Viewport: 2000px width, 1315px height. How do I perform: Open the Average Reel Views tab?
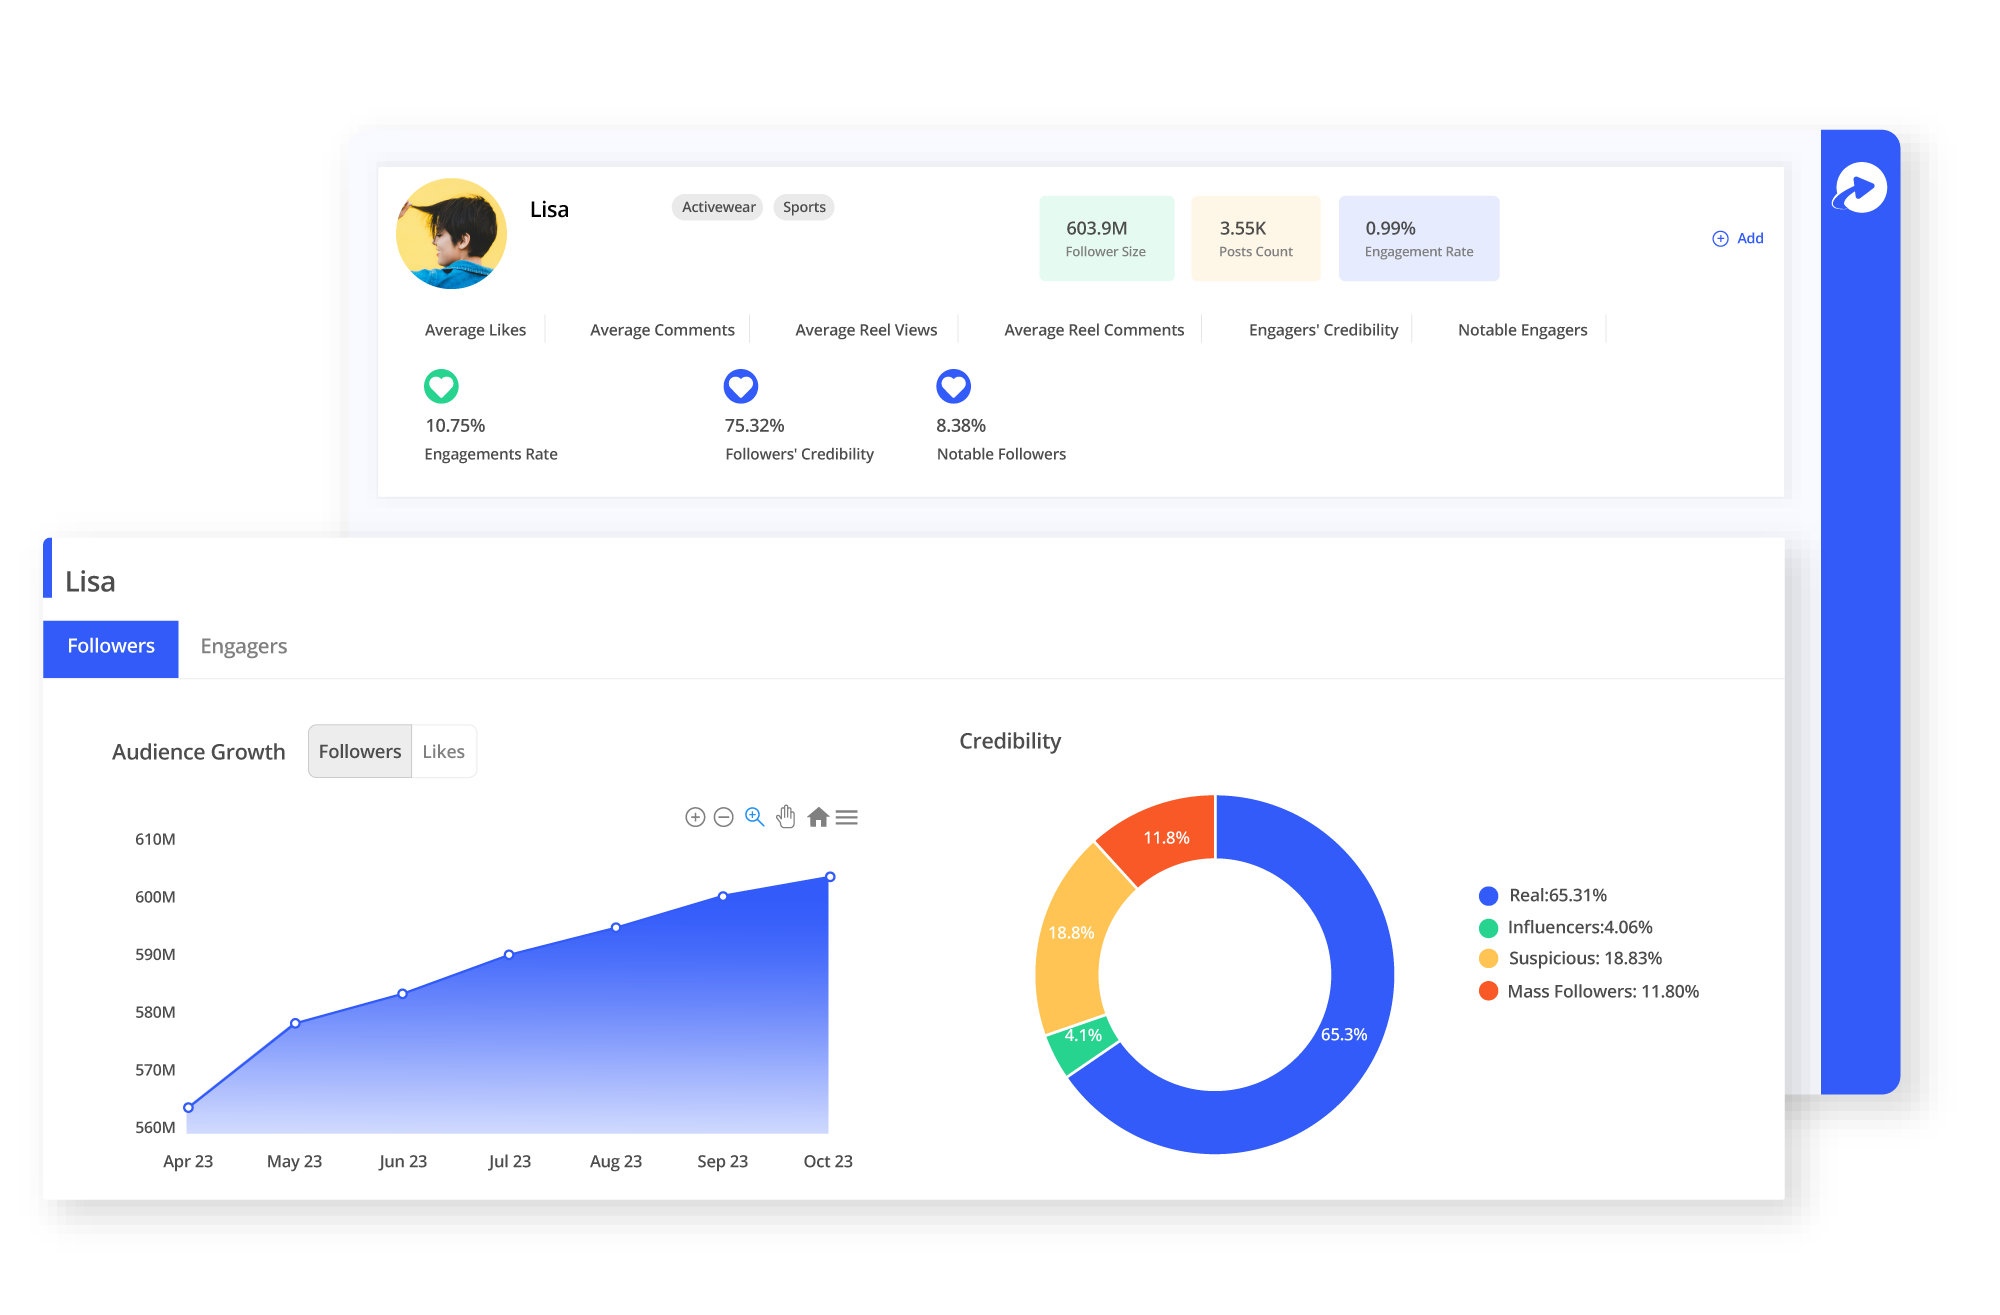point(866,330)
